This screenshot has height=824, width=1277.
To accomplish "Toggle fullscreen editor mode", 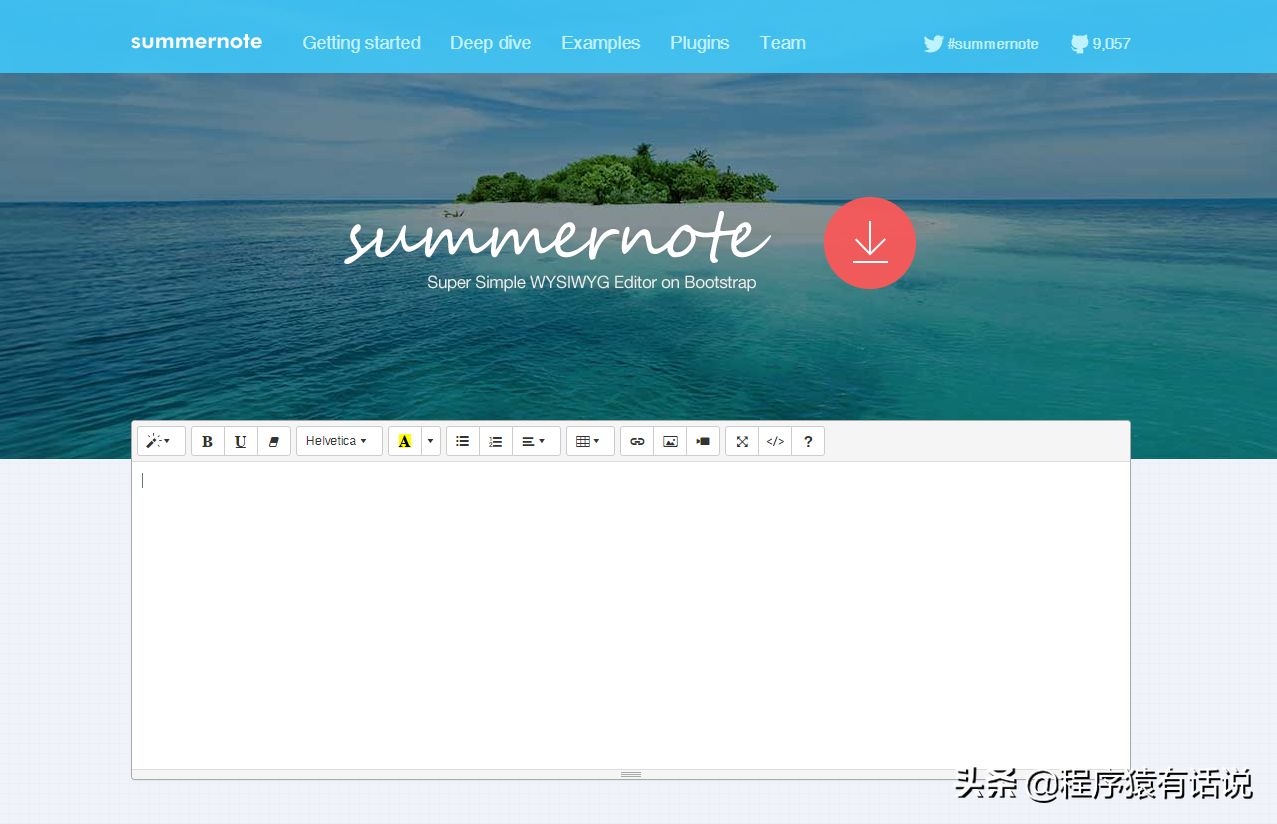I will (742, 441).
